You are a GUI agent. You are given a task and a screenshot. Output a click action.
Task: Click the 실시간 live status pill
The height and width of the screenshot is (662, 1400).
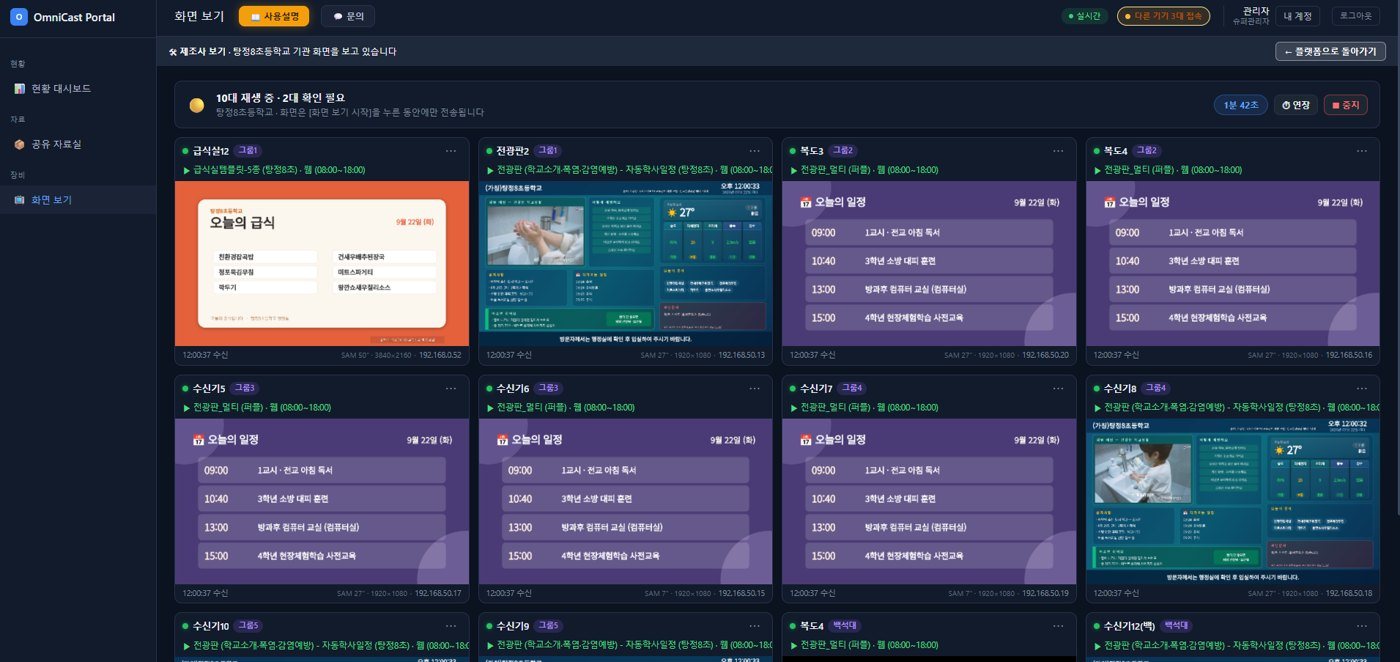point(1084,16)
